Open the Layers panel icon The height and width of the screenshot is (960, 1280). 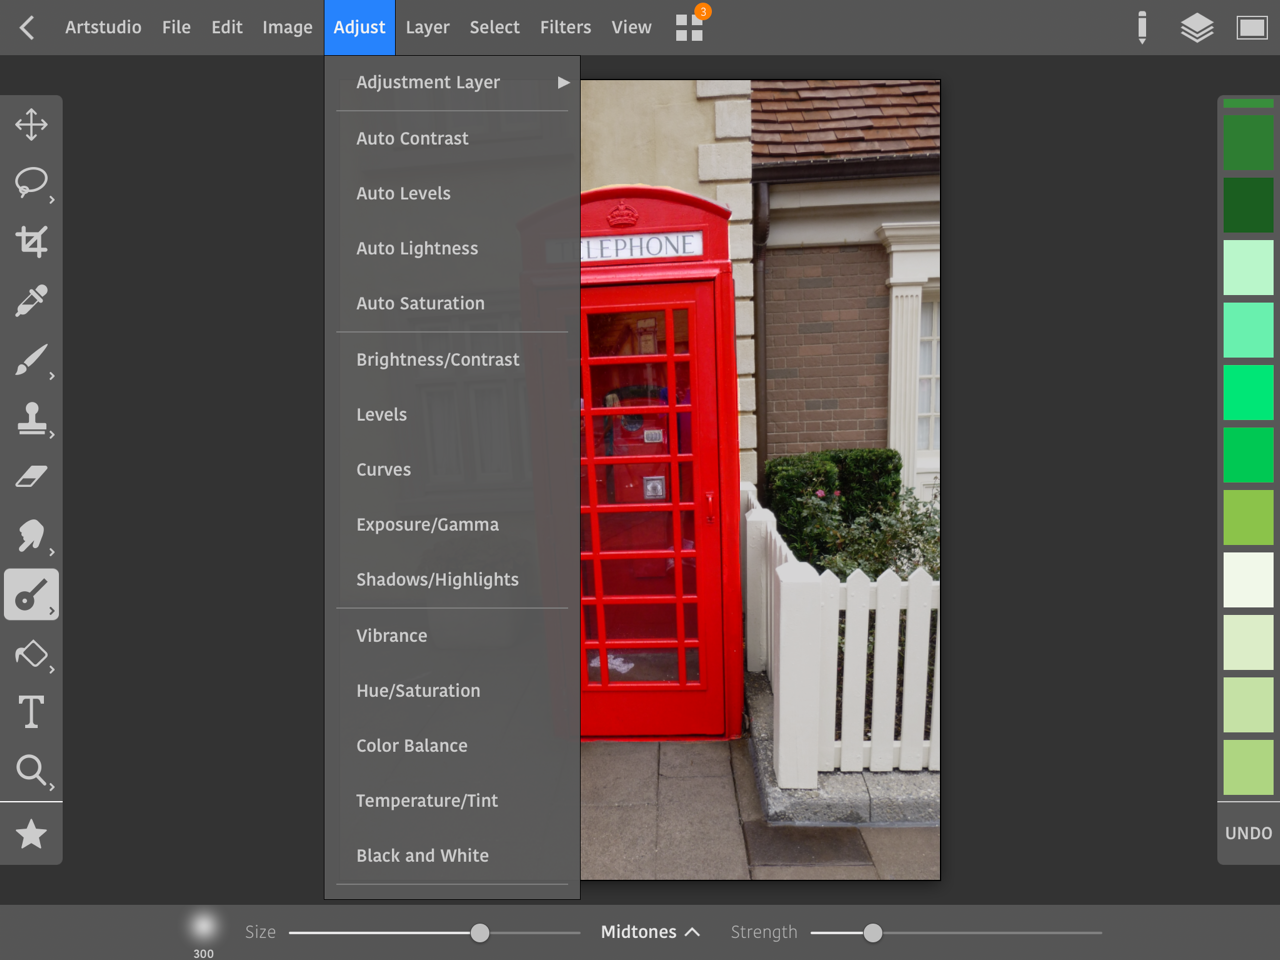coord(1196,28)
